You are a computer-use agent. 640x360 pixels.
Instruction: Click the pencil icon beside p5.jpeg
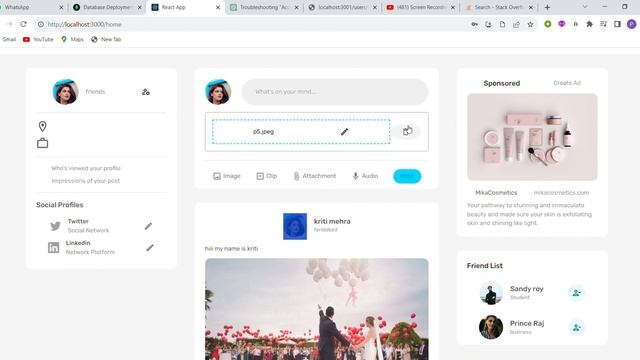344,131
